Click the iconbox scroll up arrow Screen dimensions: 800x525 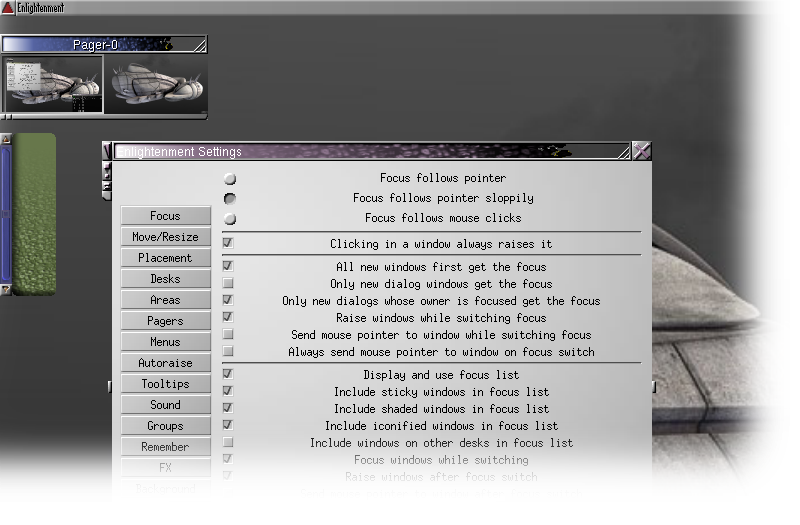(x=6, y=139)
